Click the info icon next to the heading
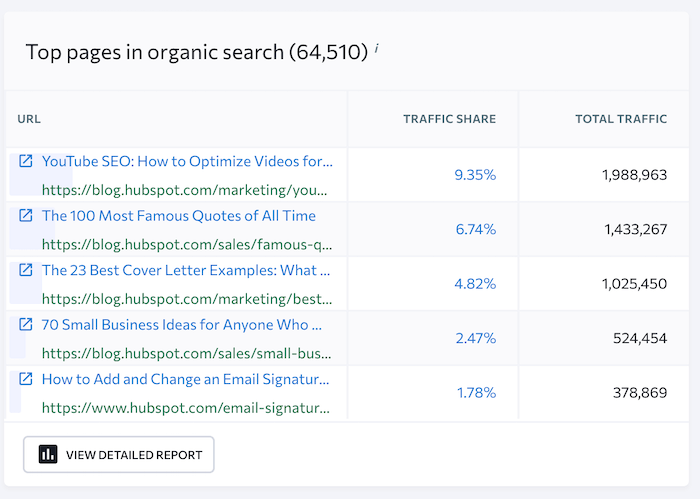This screenshot has height=499, width=700. (376, 48)
